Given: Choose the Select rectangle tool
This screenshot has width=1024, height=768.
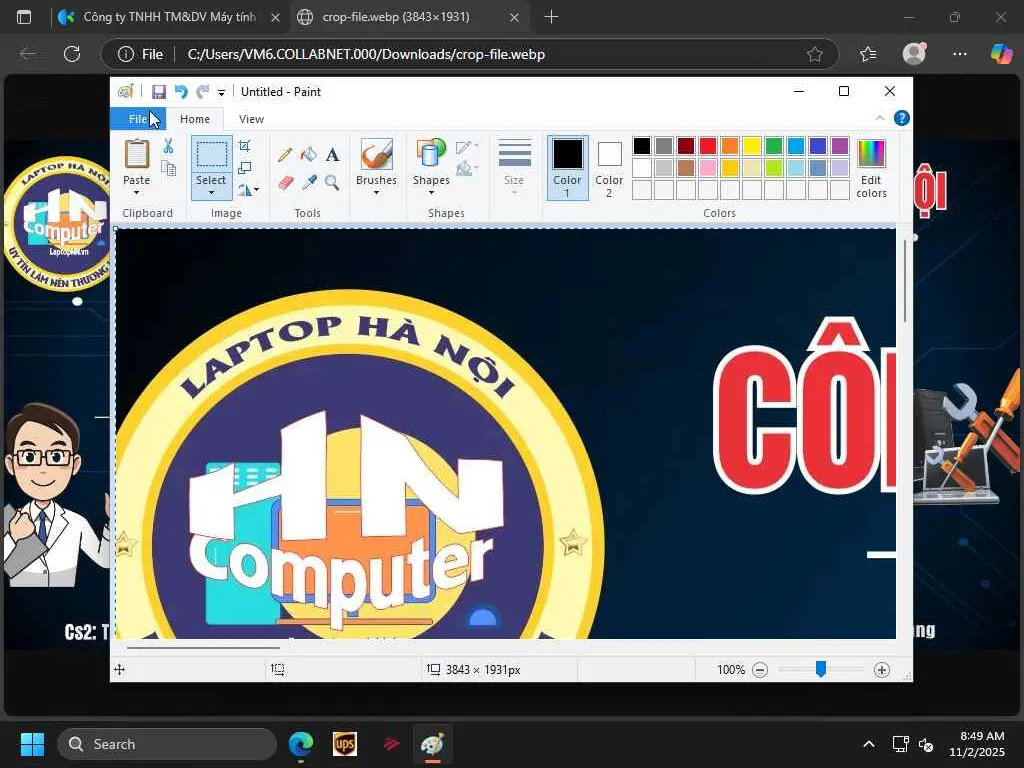Looking at the screenshot, I should [x=212, y=154].
